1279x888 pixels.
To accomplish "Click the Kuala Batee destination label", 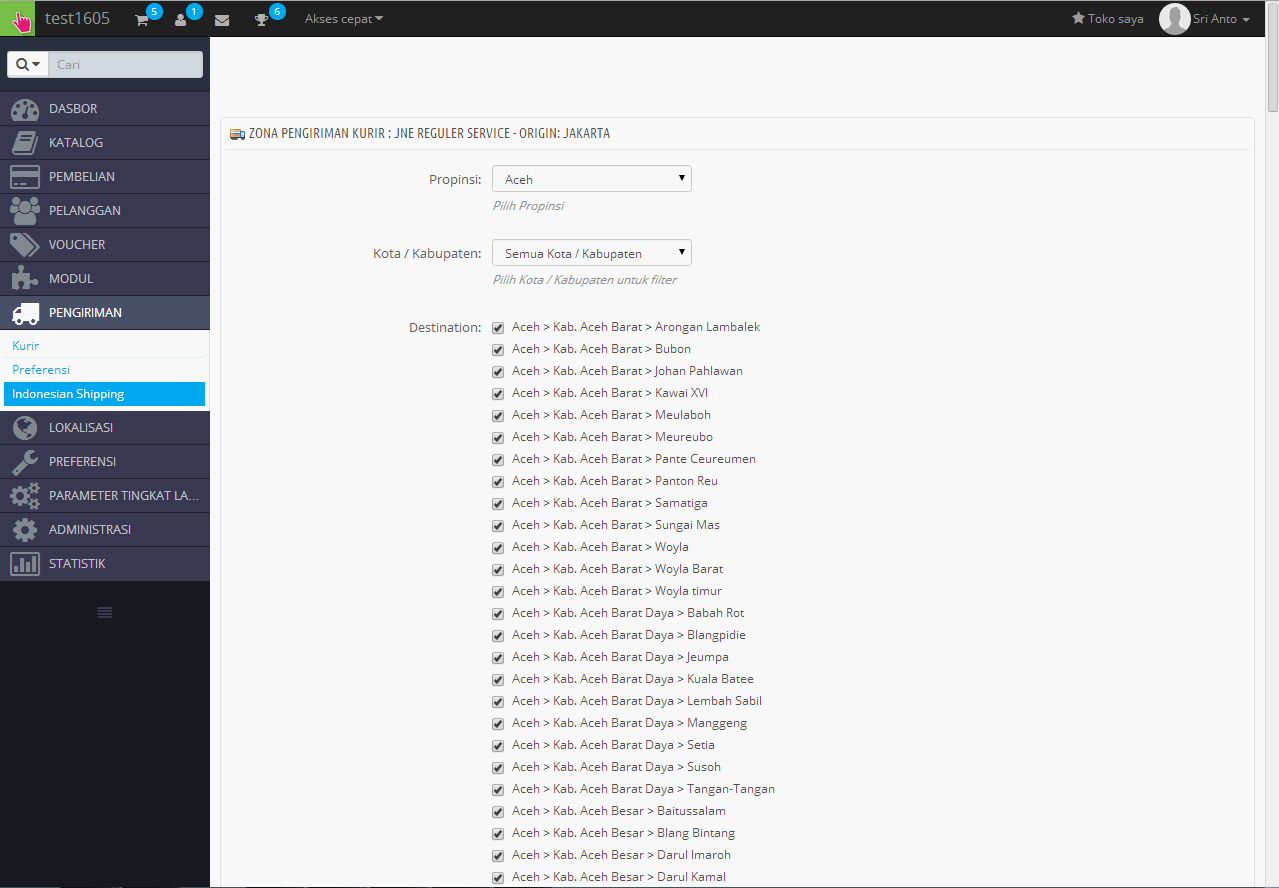I will [x=633, y=679].
